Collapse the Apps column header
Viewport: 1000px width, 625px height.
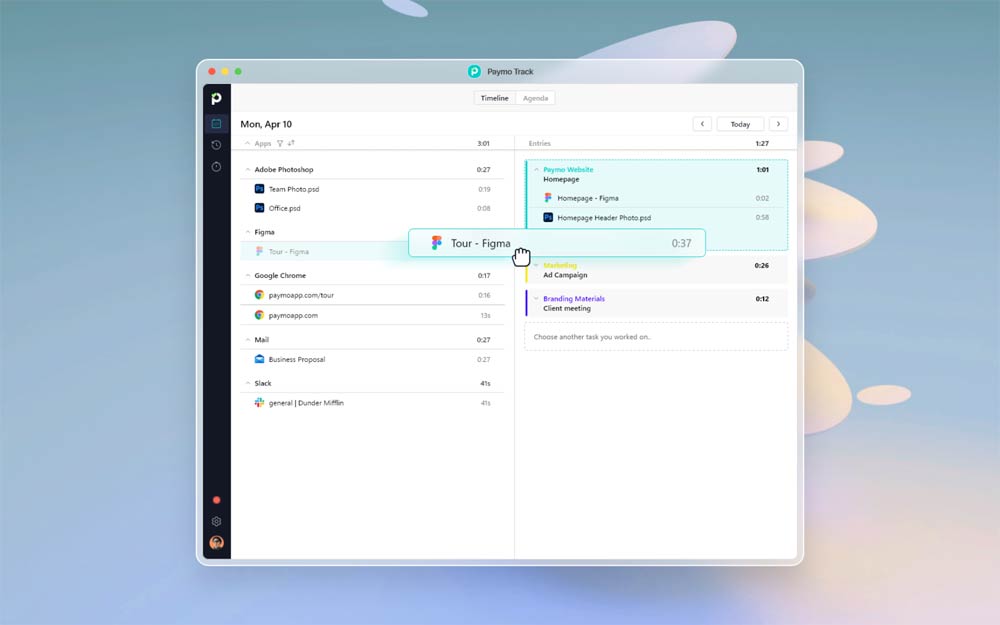(247, 143)
